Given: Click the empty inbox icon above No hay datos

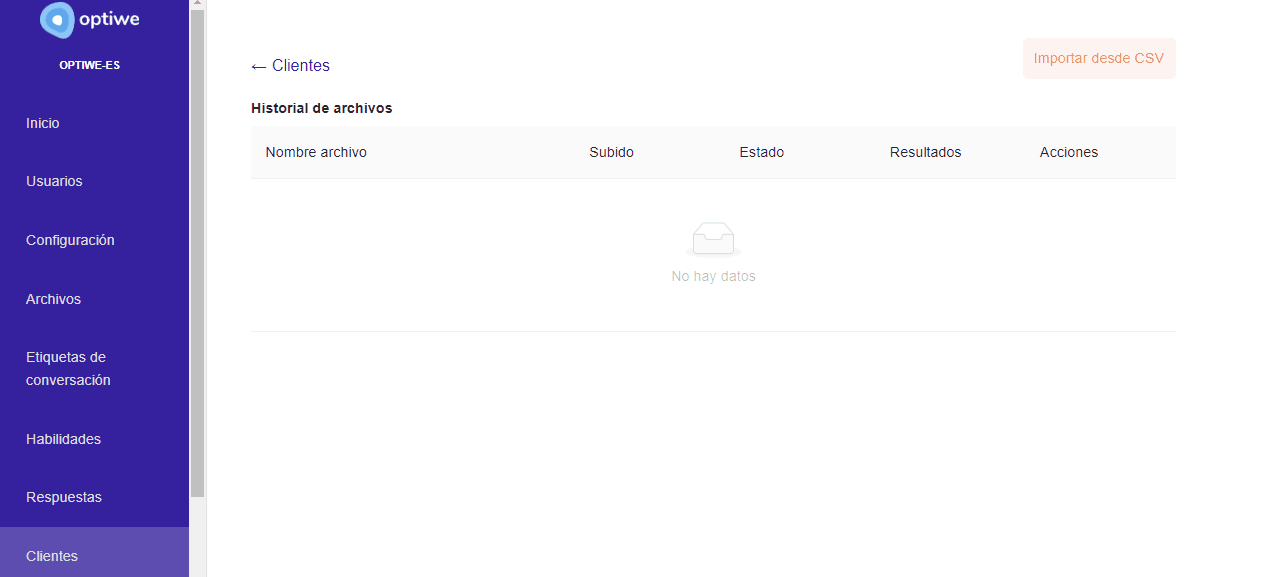Looking at the screenshot, I should coord(713,239).
